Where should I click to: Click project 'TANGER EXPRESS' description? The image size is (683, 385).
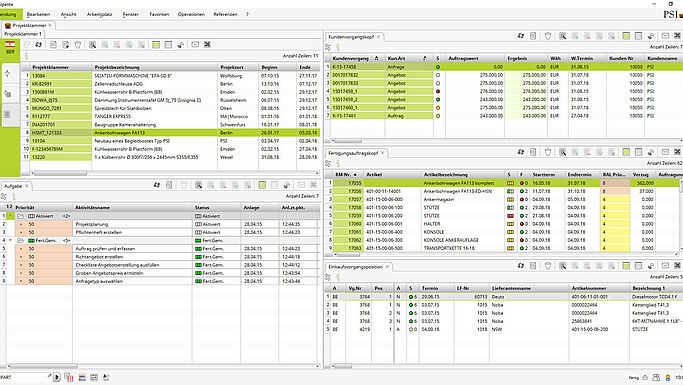pos(112,117)
